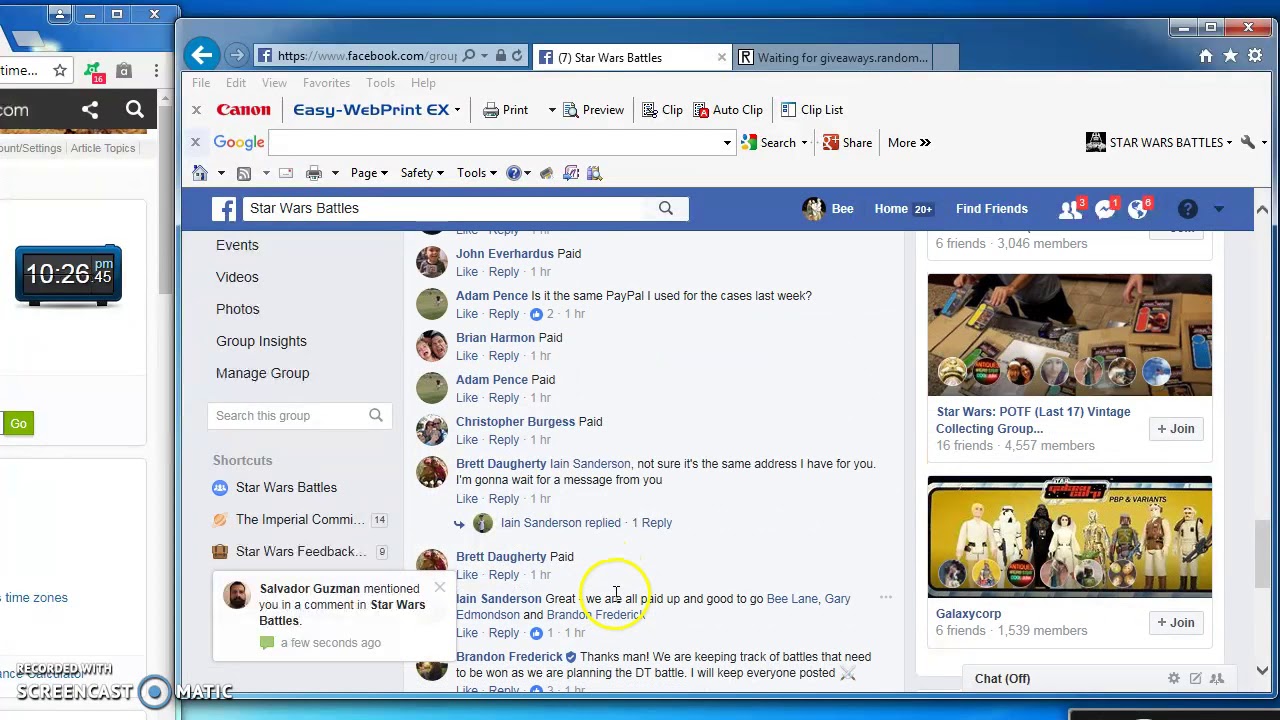Expand the STAR WARS BATTLES toolbar dropdown

click(x=1229, y=143)
